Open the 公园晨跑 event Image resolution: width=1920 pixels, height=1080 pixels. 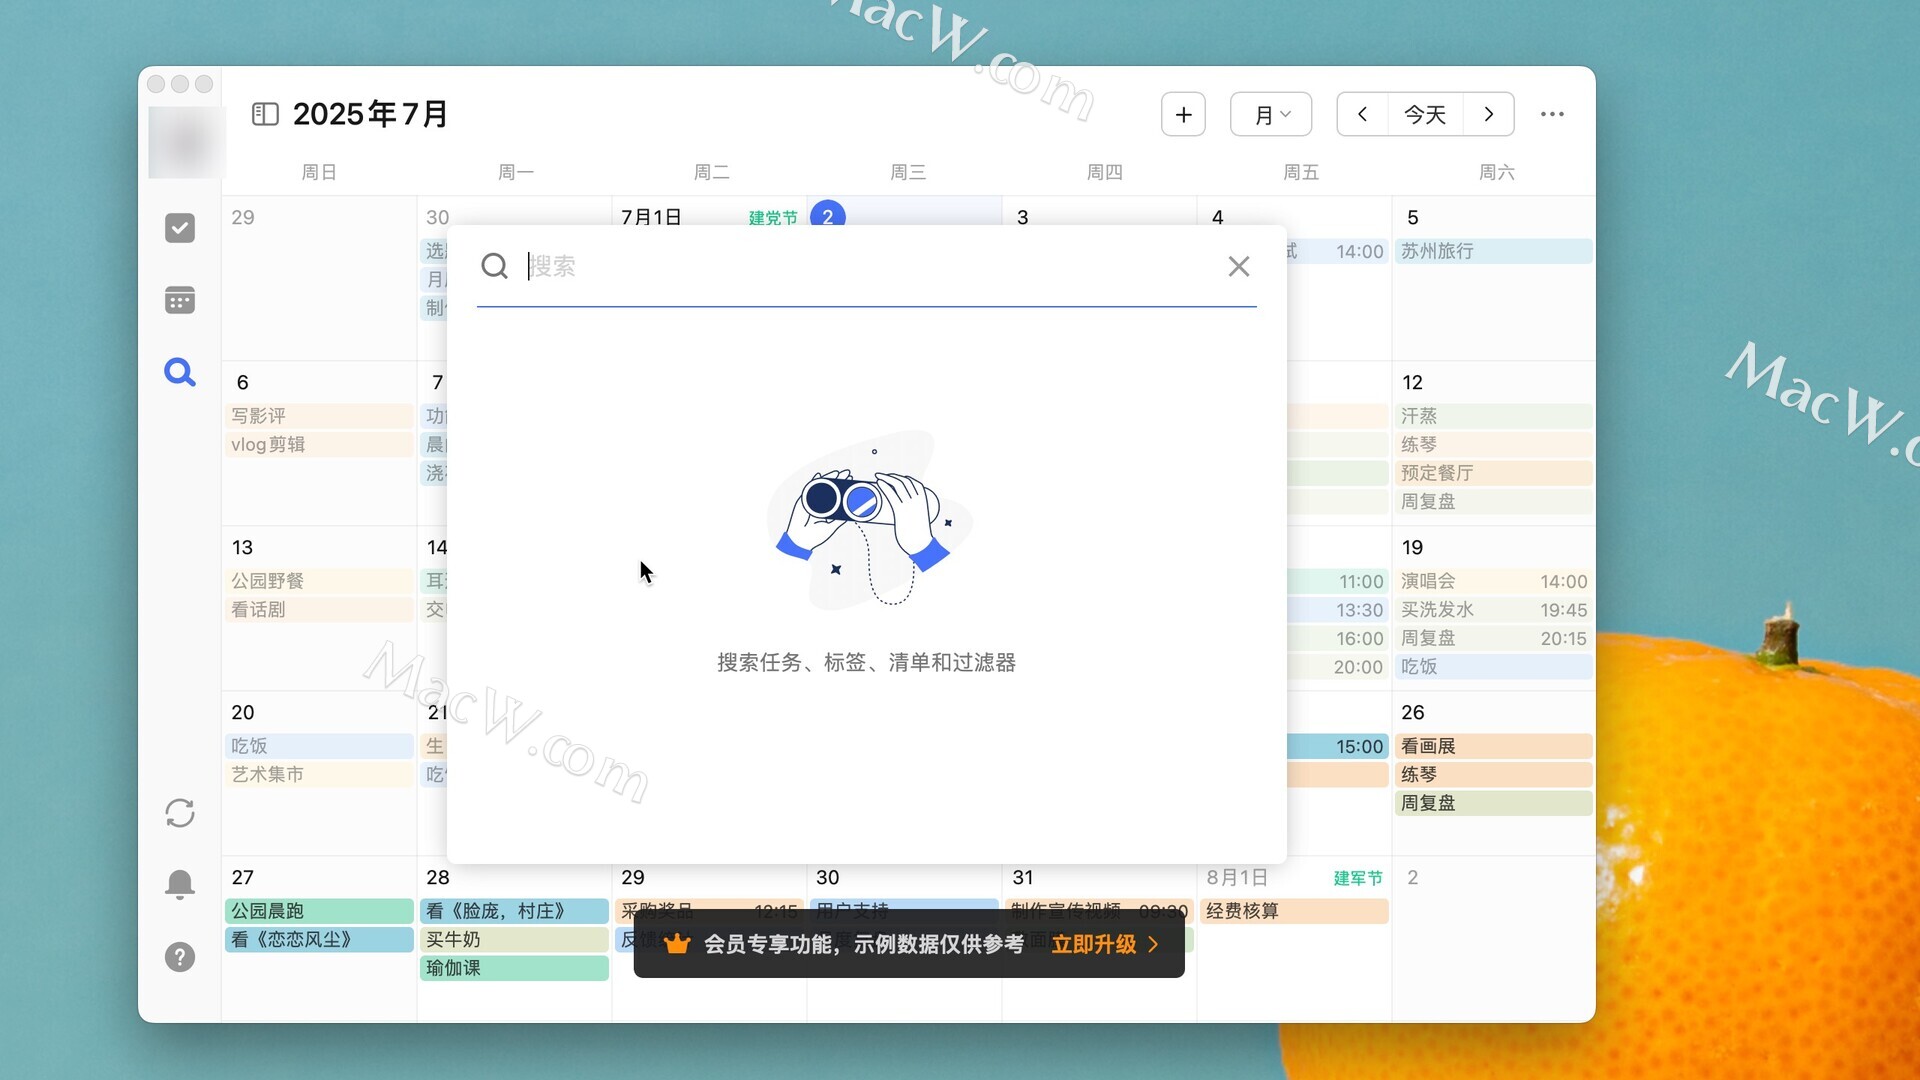click(320, 911)
